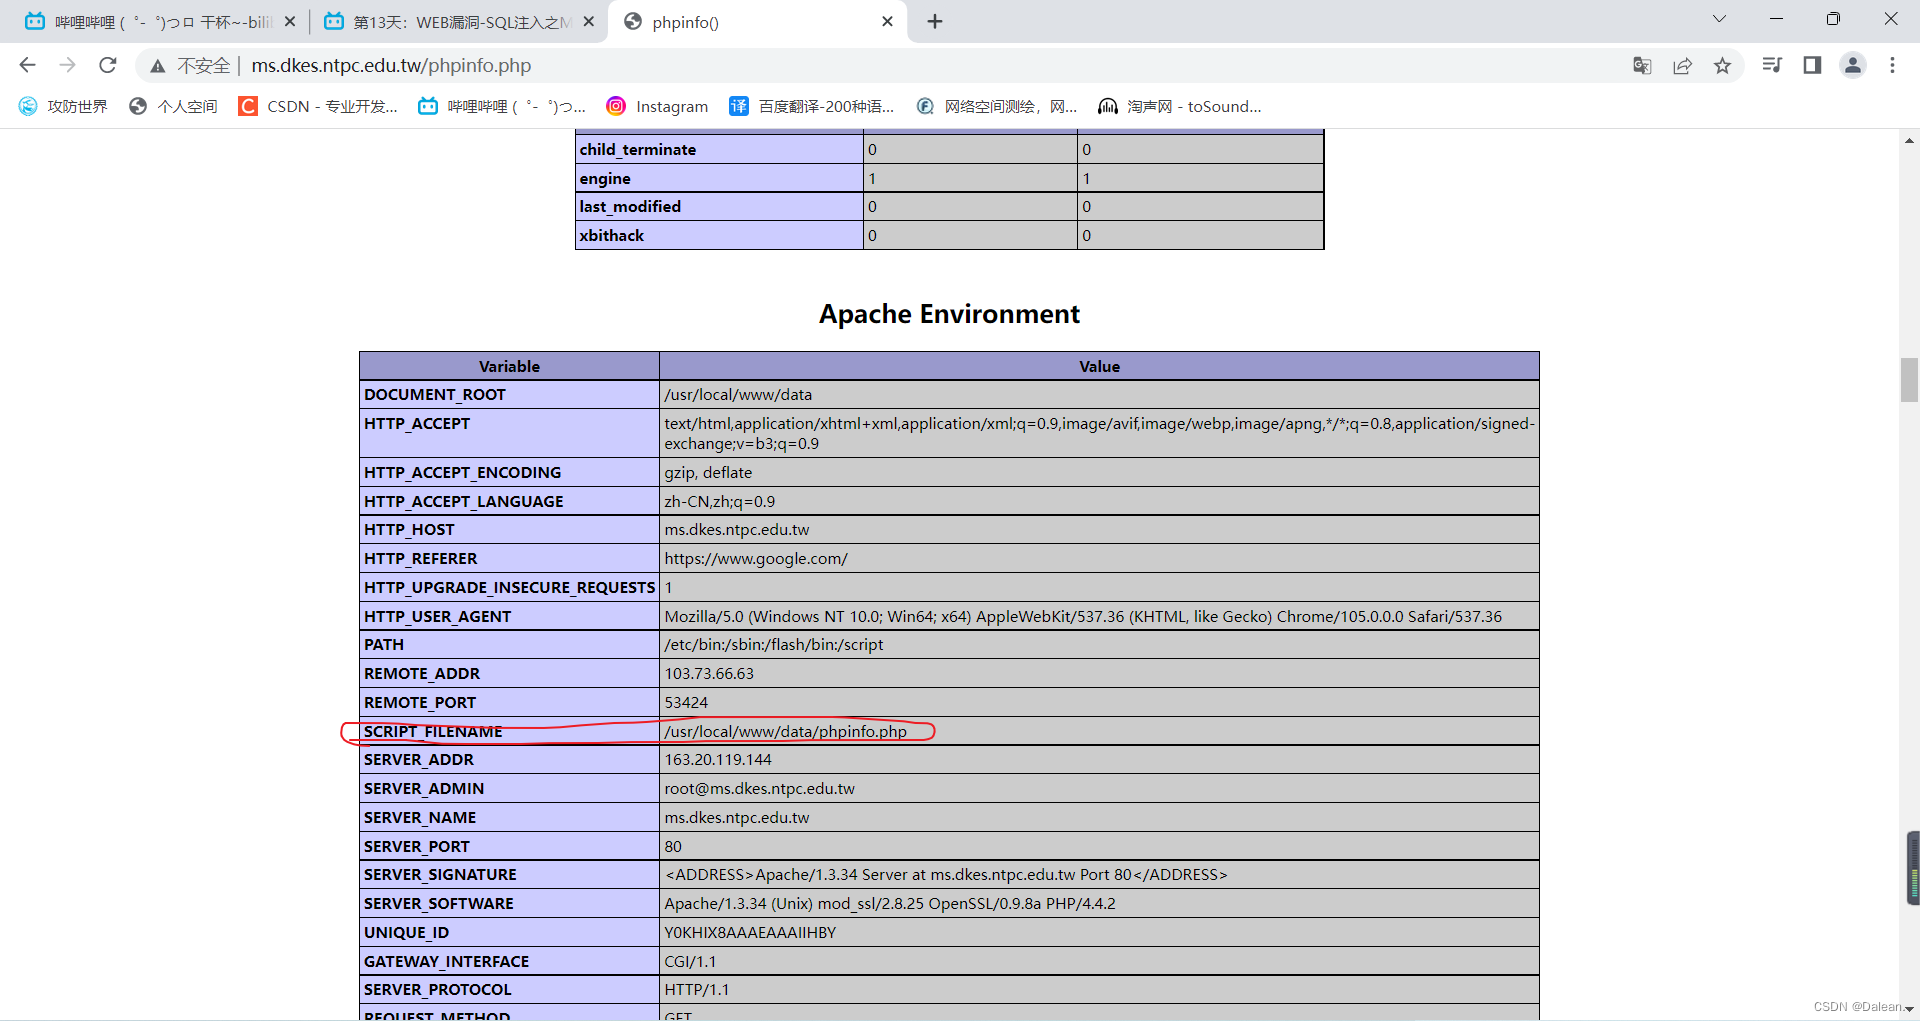Share this page via share icon
Viewport: 1920px width, 1021px height.
pos(1683,65)
